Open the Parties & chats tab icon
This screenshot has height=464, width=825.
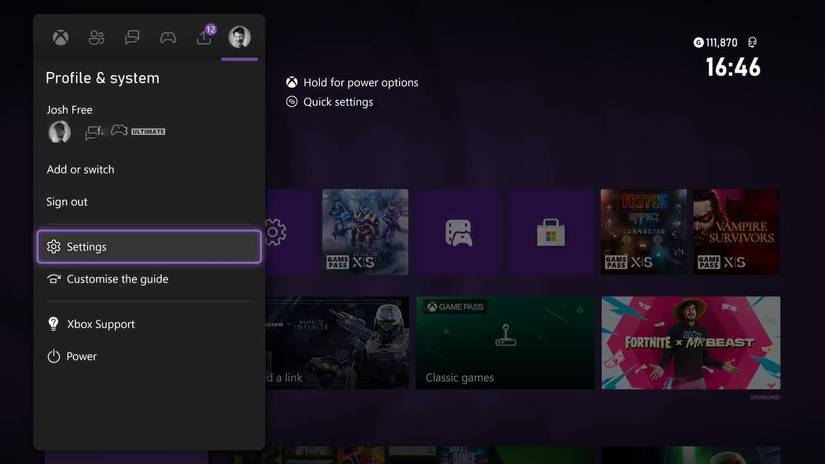click(x=132, y=37)
